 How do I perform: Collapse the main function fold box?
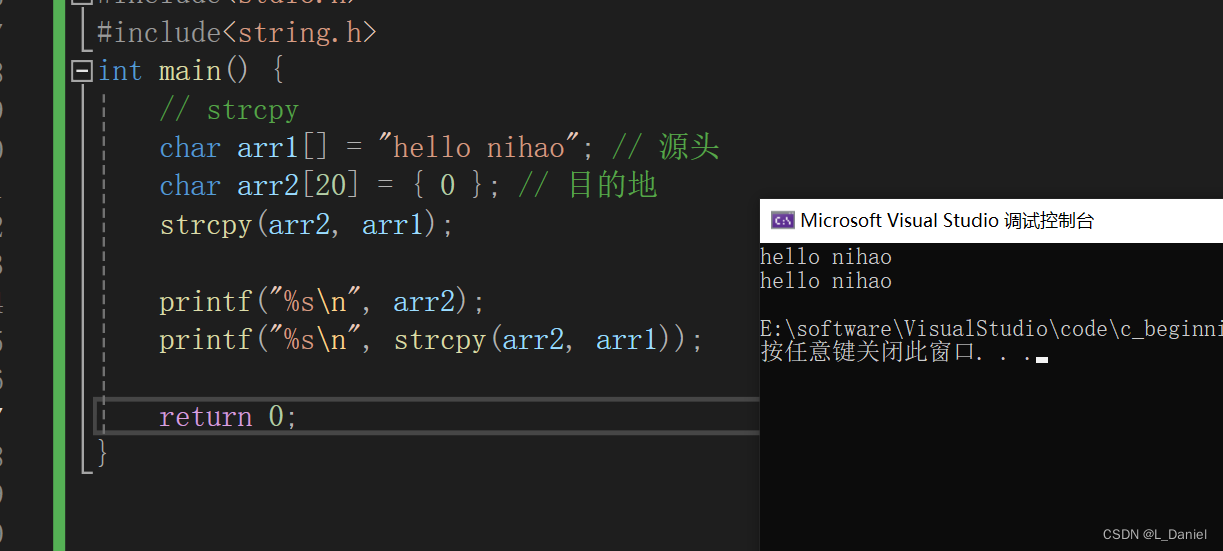point(82,72)
